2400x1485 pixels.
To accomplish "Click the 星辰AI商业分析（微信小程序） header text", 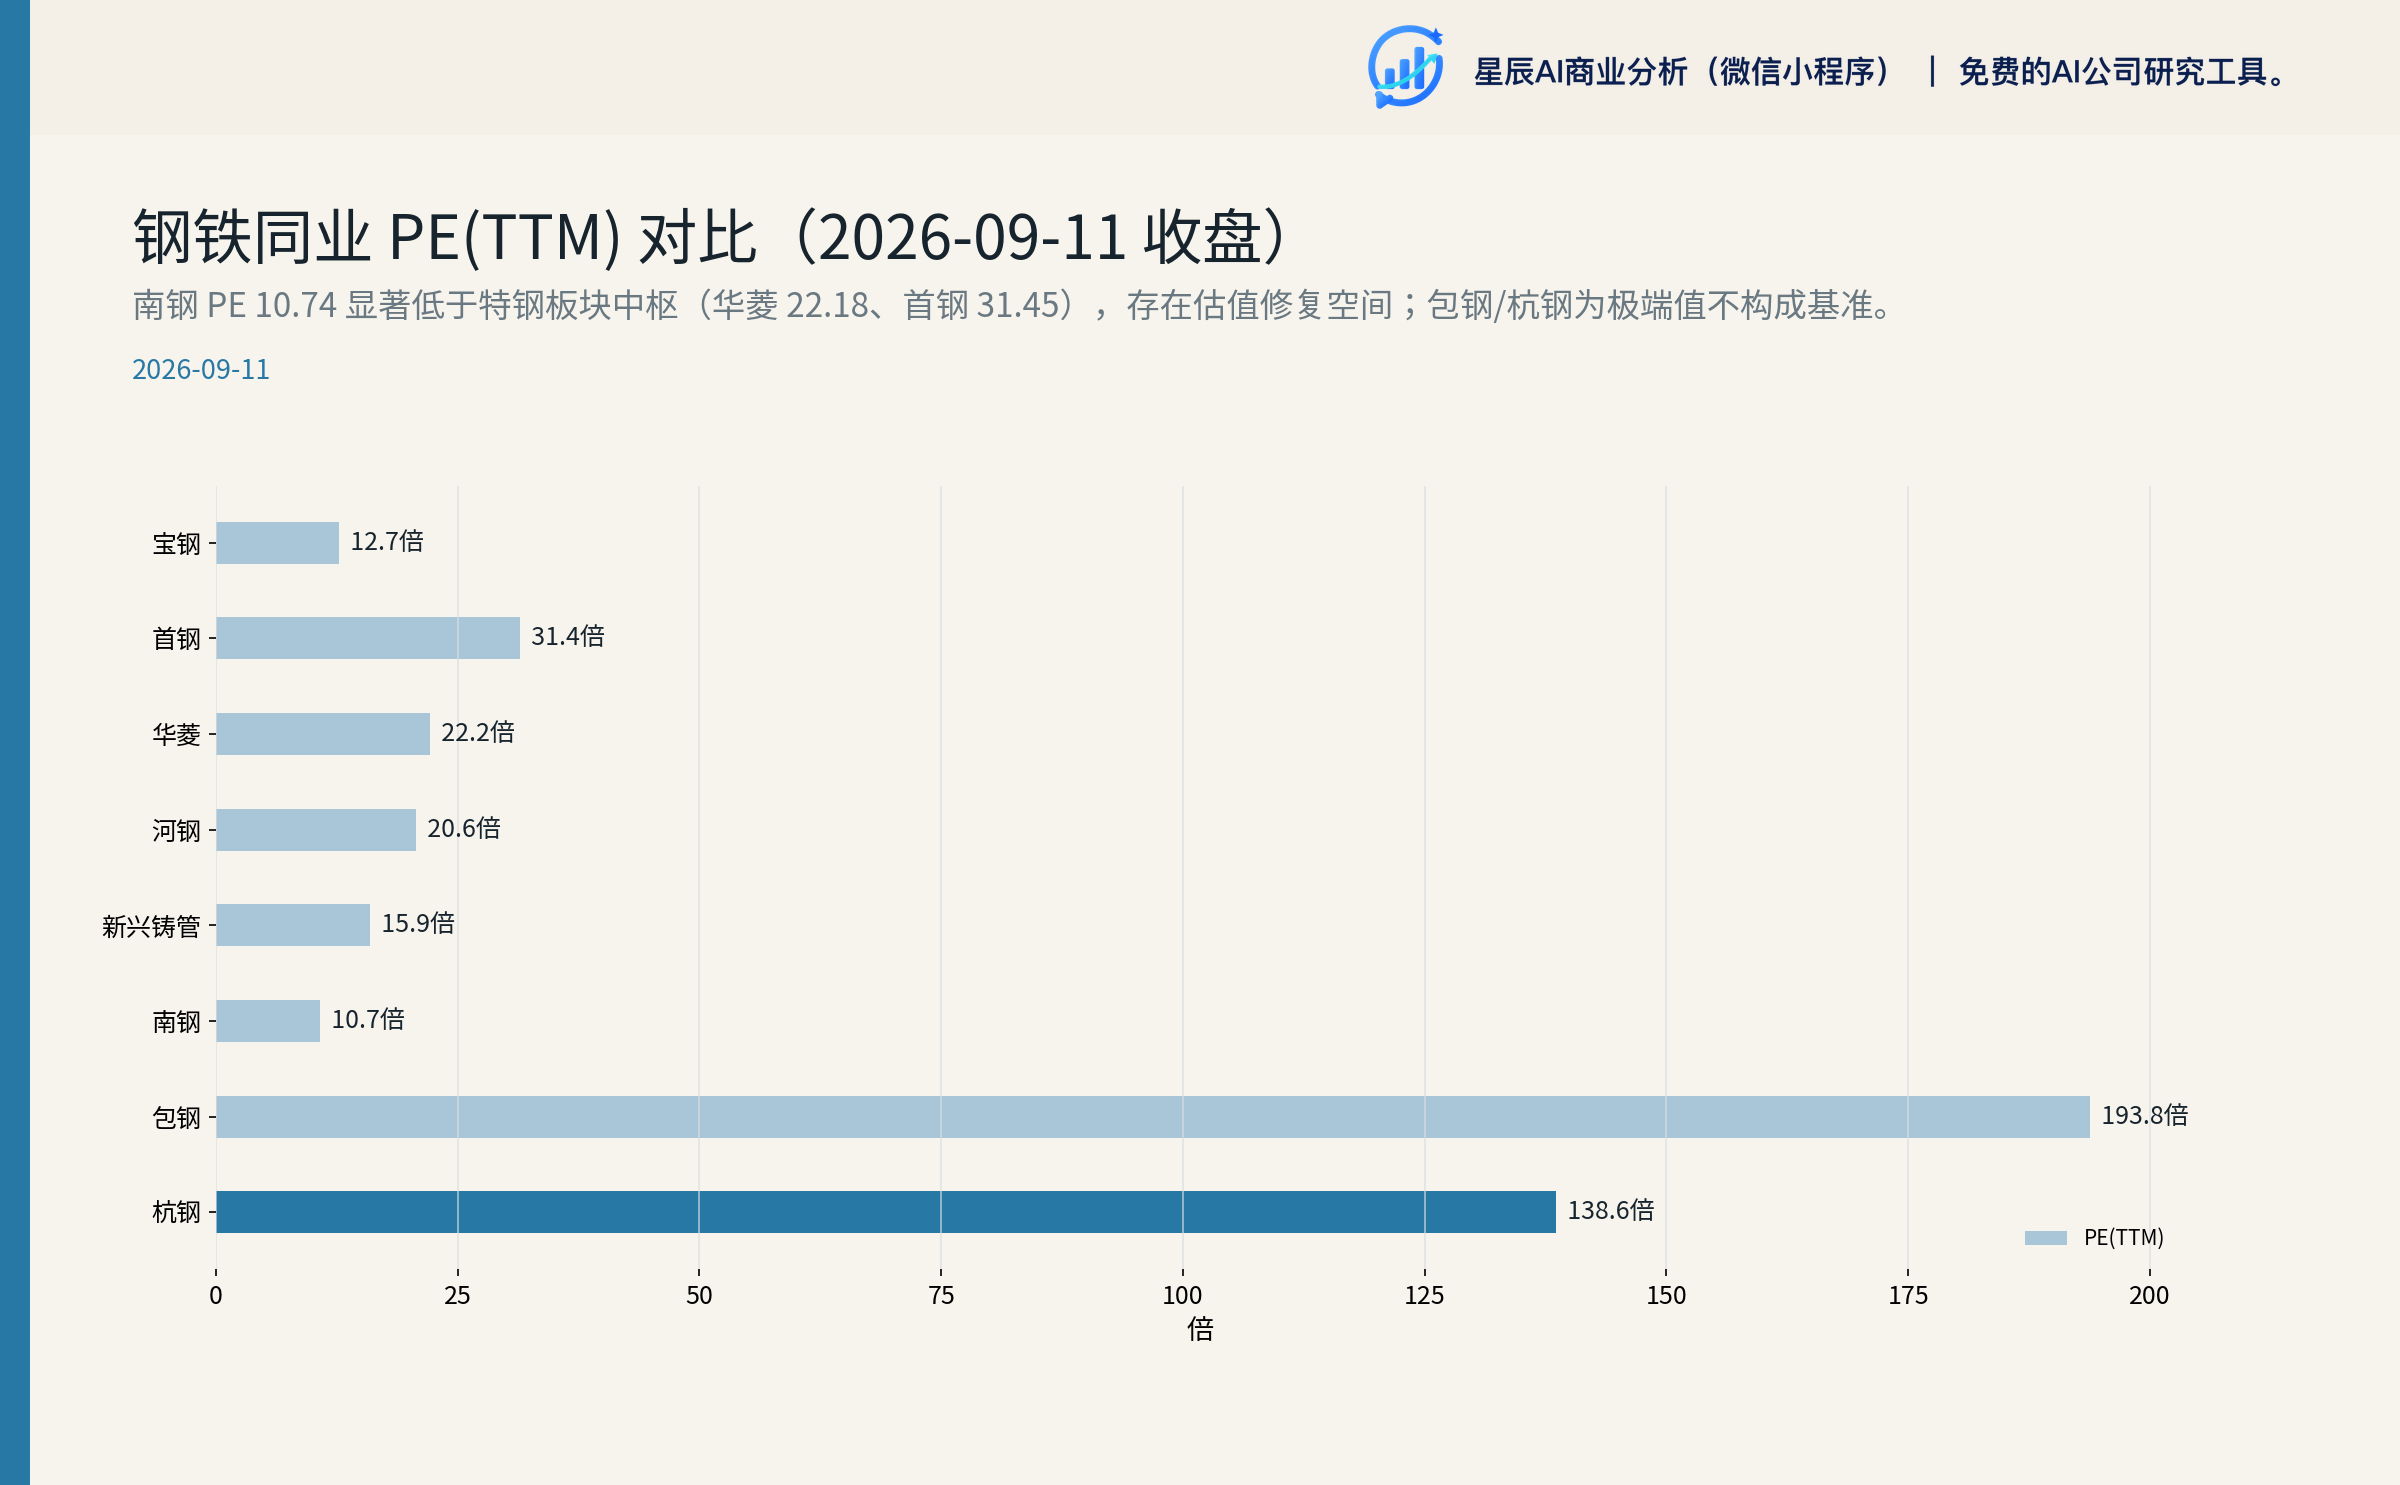I will (1683, 72).
